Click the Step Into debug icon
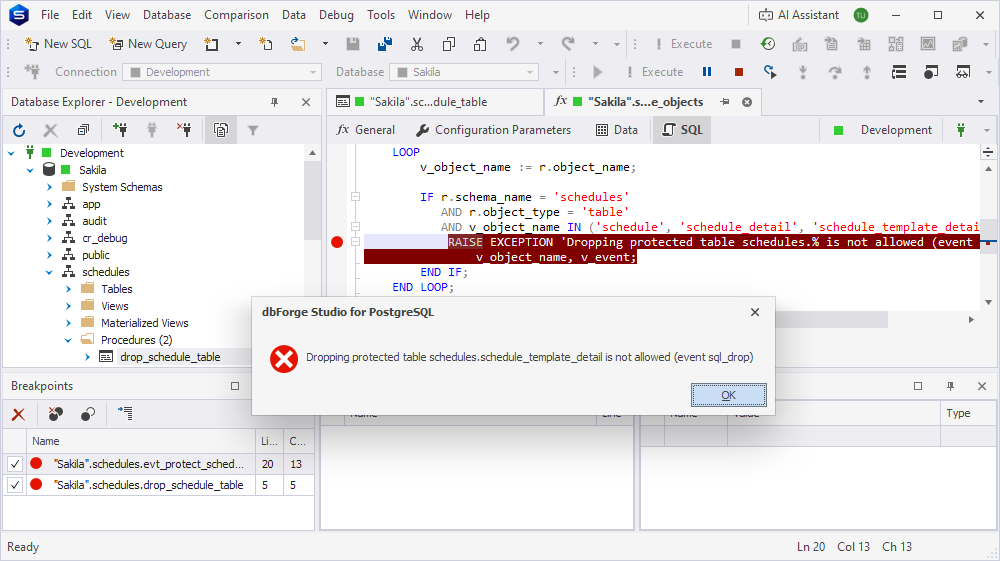This screenshot has height=561, width=1000. pos(803,72)
